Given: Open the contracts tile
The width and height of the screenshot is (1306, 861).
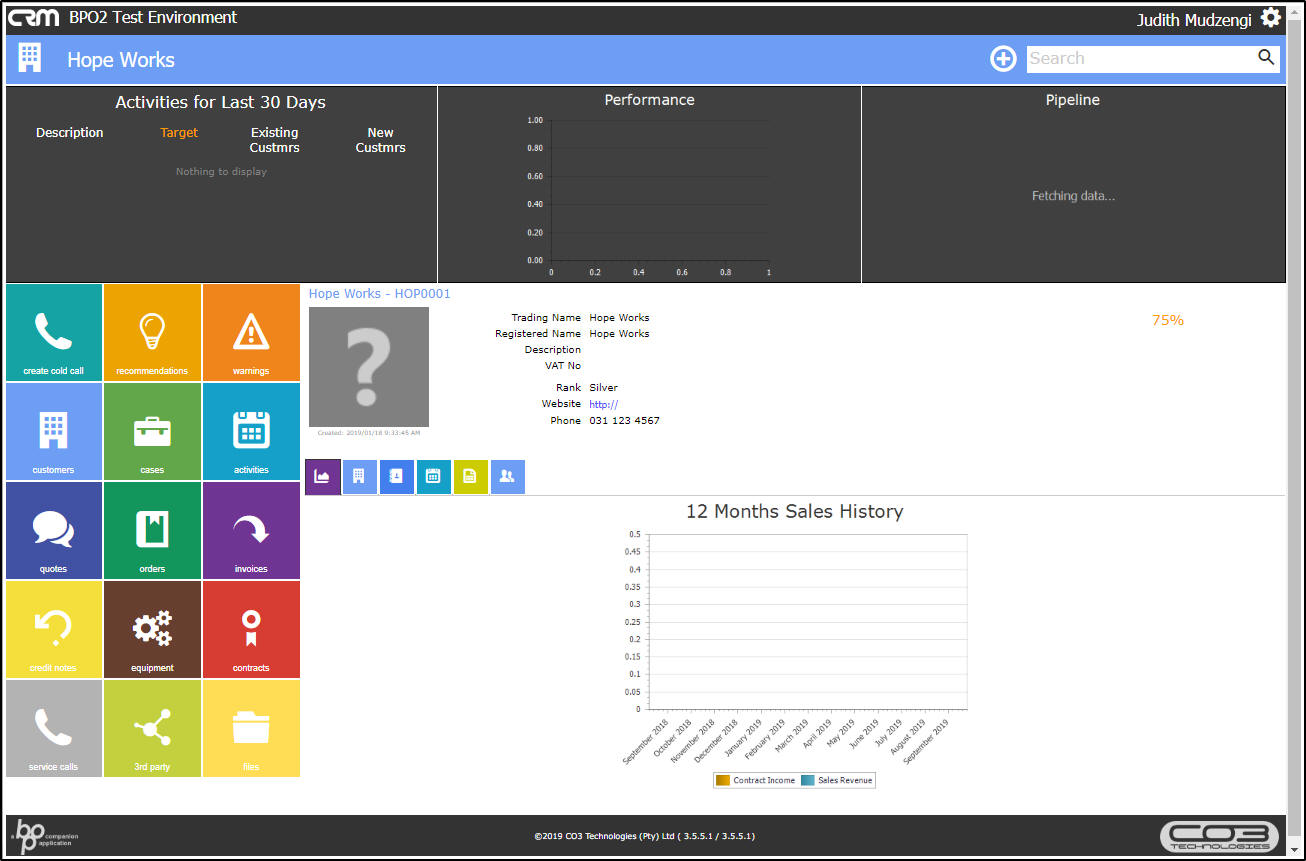Looking at the screenshot, I should [251, 629].
